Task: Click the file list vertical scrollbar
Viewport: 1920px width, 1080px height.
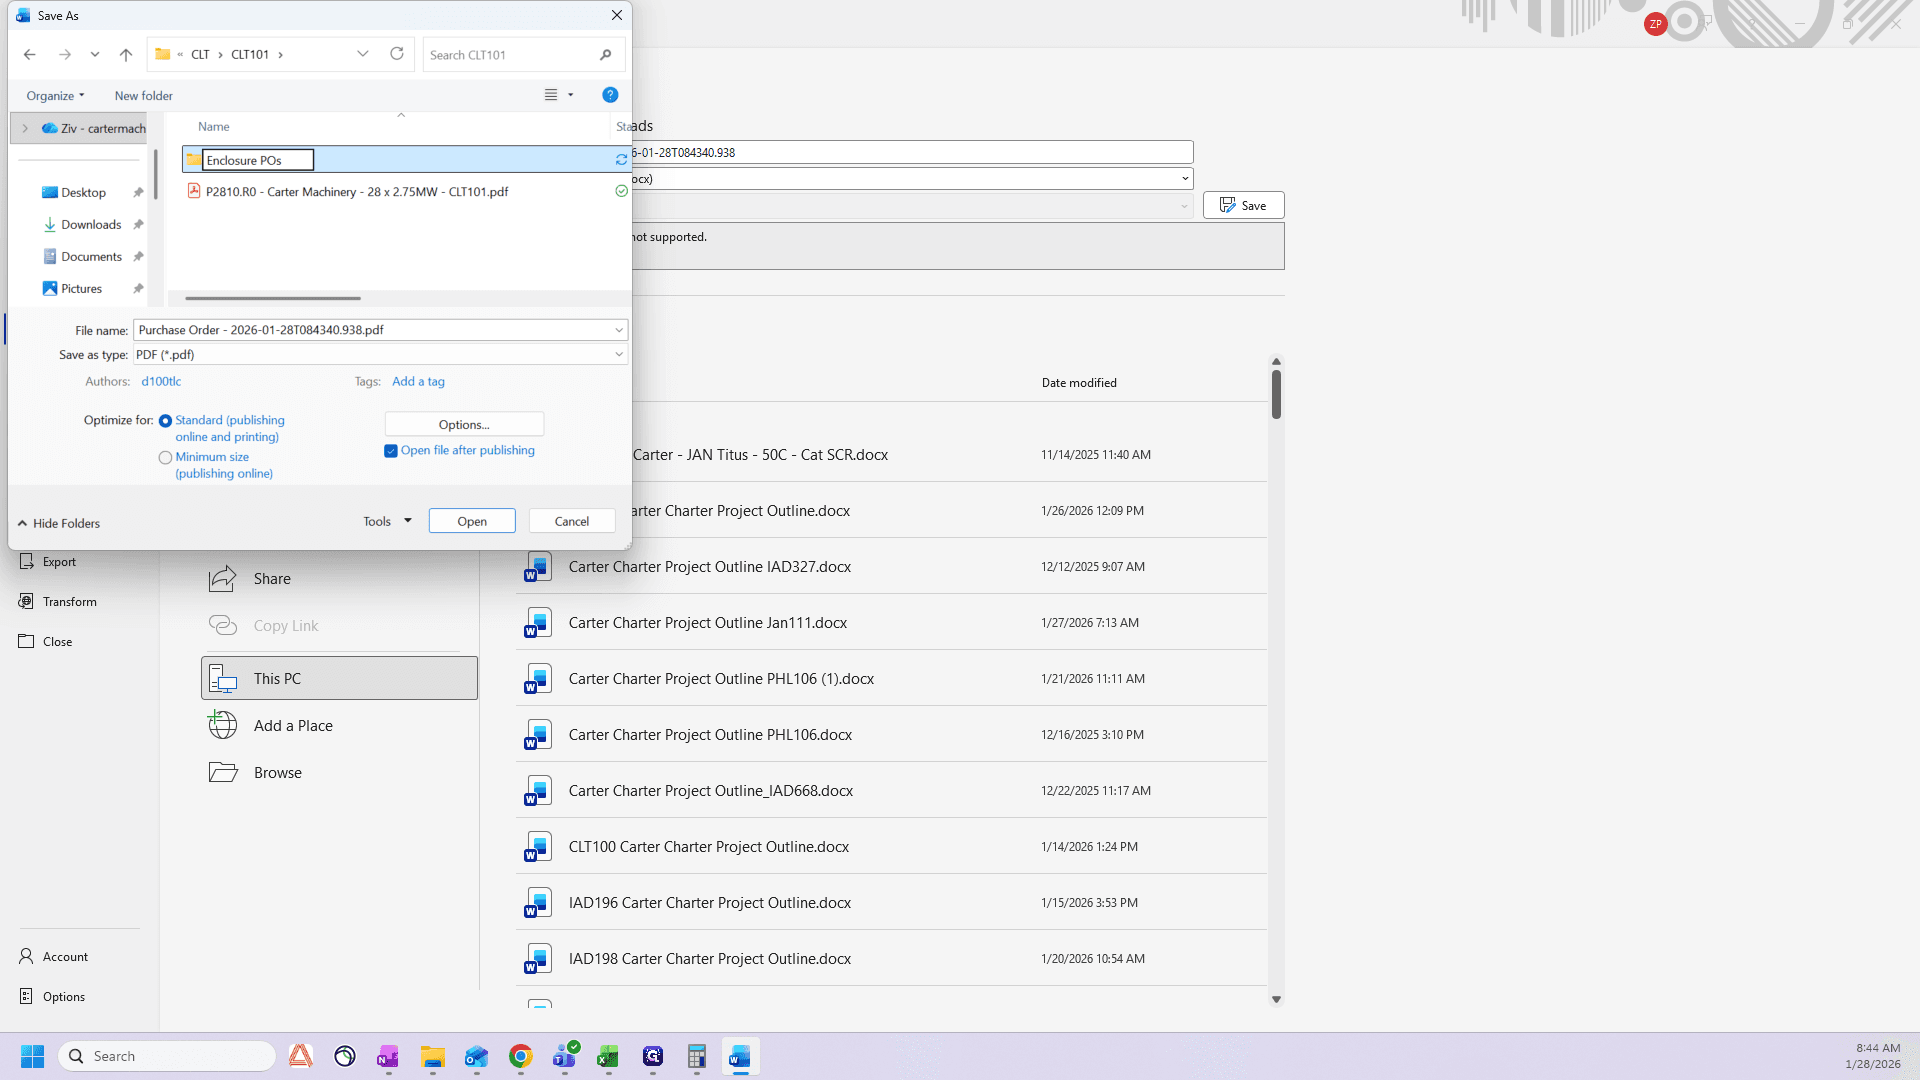Action: coord(1276,680)
